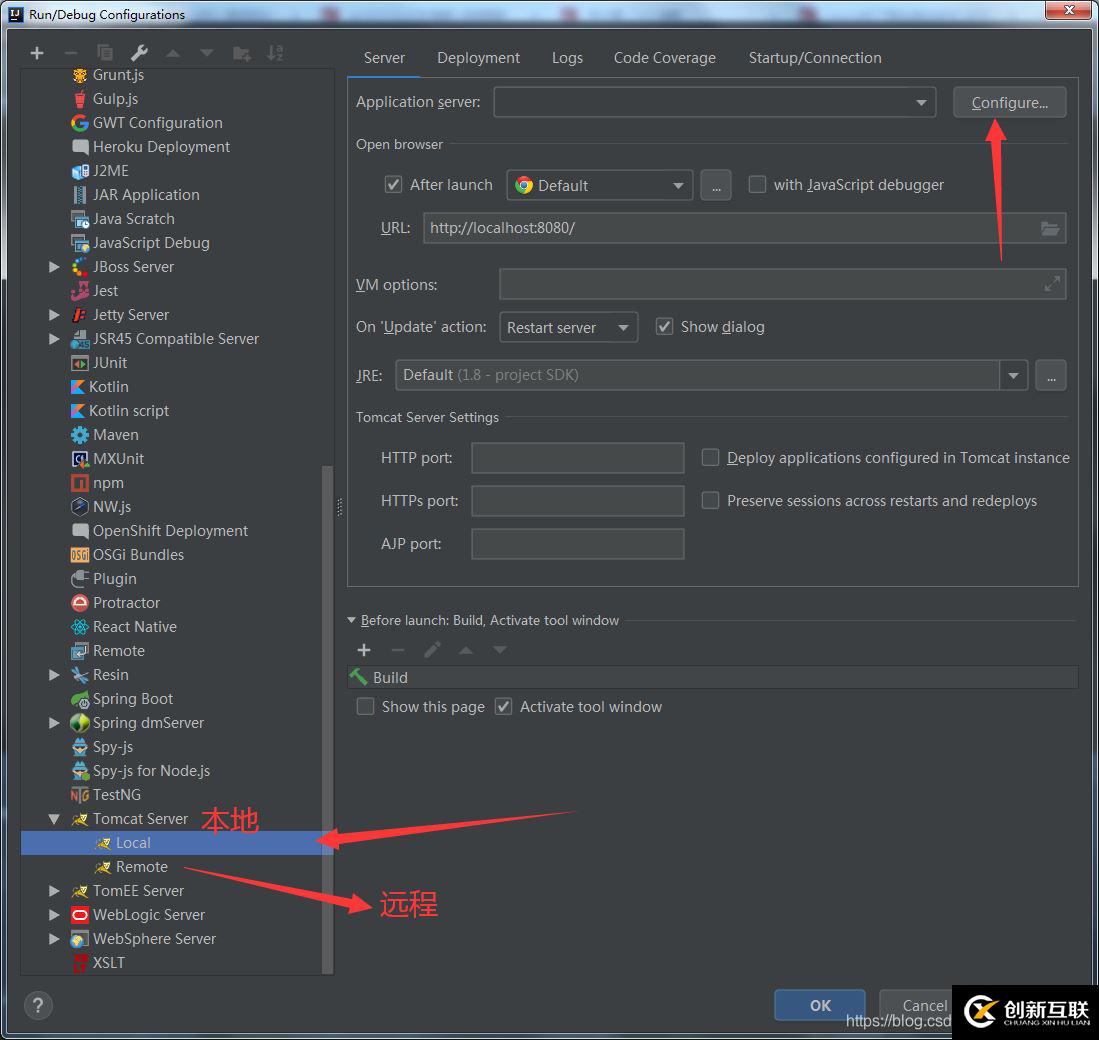Screen dimensions: 1099x1040
Task: Click the OK button
Action: [819, 1006]
